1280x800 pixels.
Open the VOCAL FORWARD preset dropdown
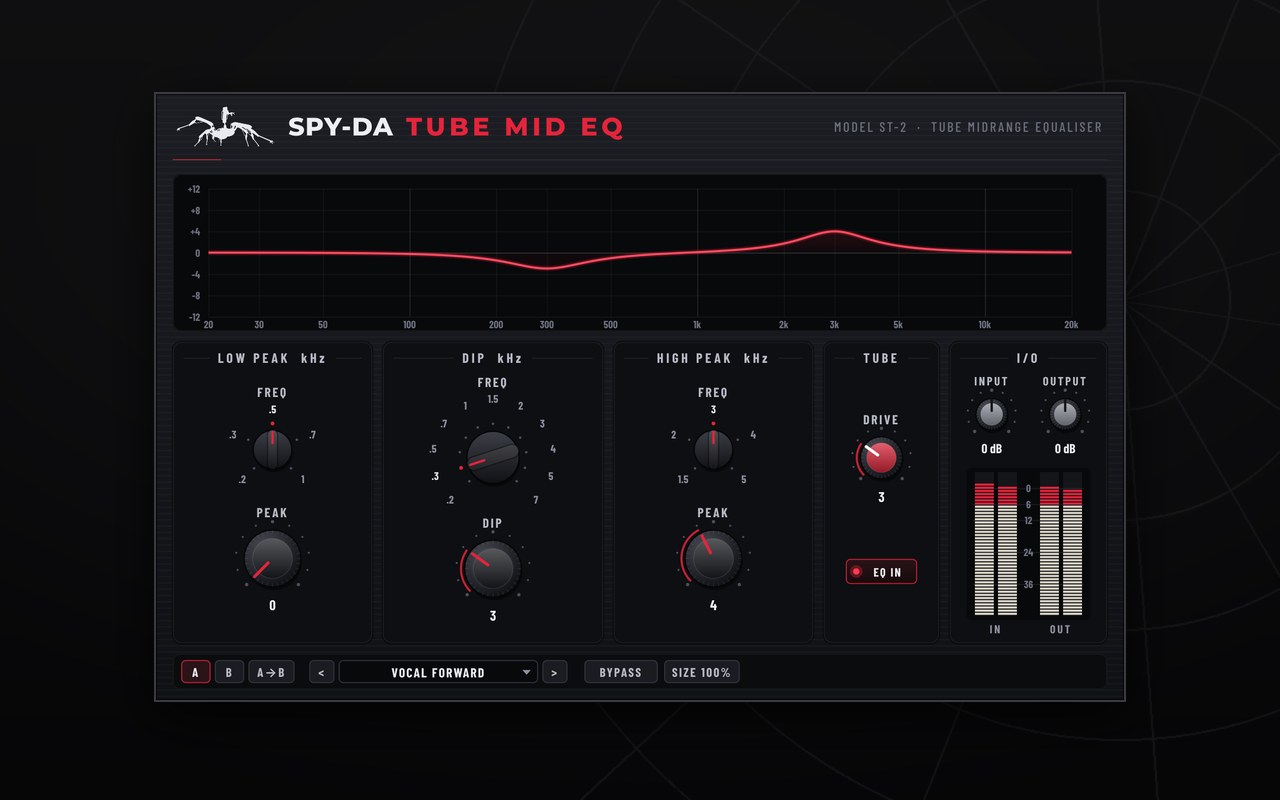[x=438, y=672]
